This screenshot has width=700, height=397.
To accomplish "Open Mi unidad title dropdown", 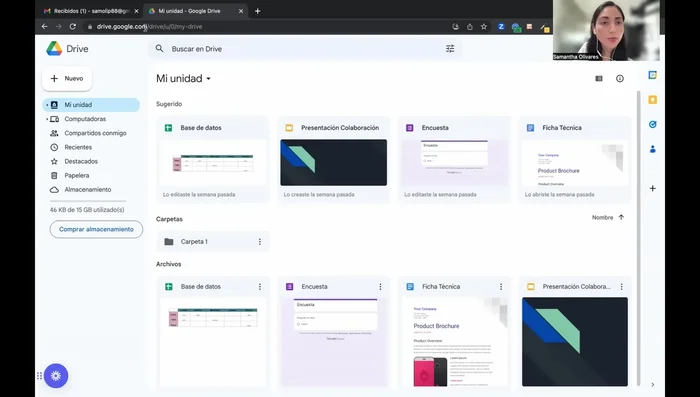I will tap(183, 79).
